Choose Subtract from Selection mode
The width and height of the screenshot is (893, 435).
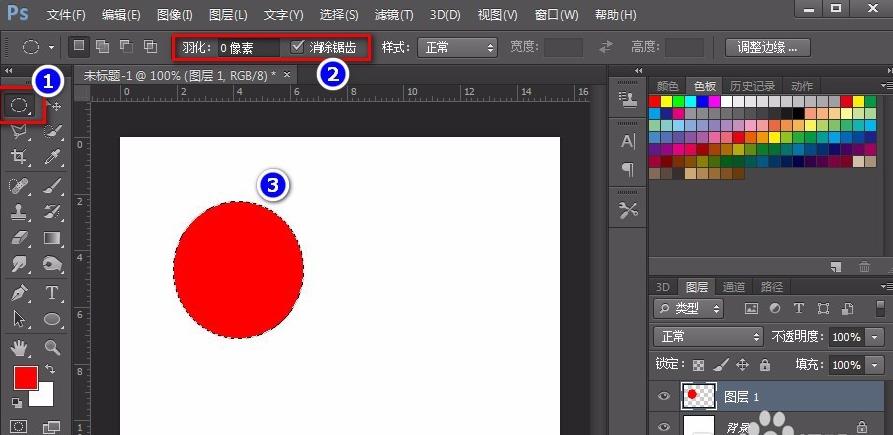[x=126, y=47]
